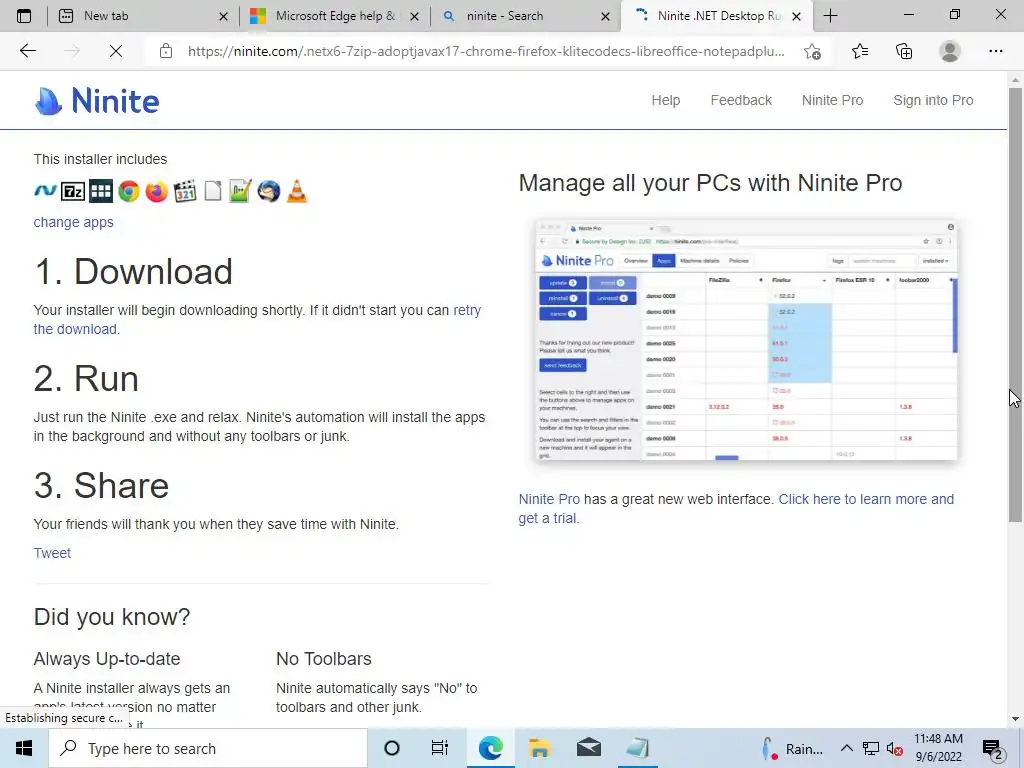Stop loading the page
Image resolution: width=1024 pixels, height=768 pixels.
[116, 51]
